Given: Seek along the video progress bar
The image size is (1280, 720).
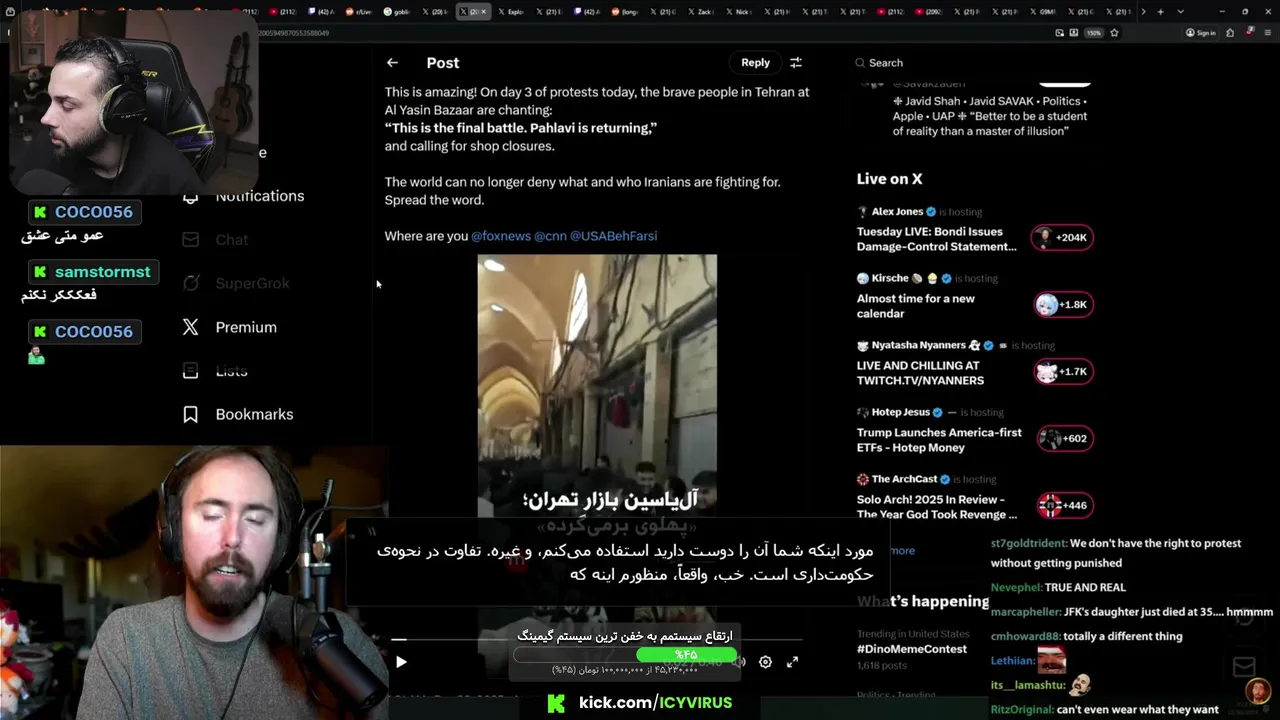Looking at the screenshot, I should 597,639.
